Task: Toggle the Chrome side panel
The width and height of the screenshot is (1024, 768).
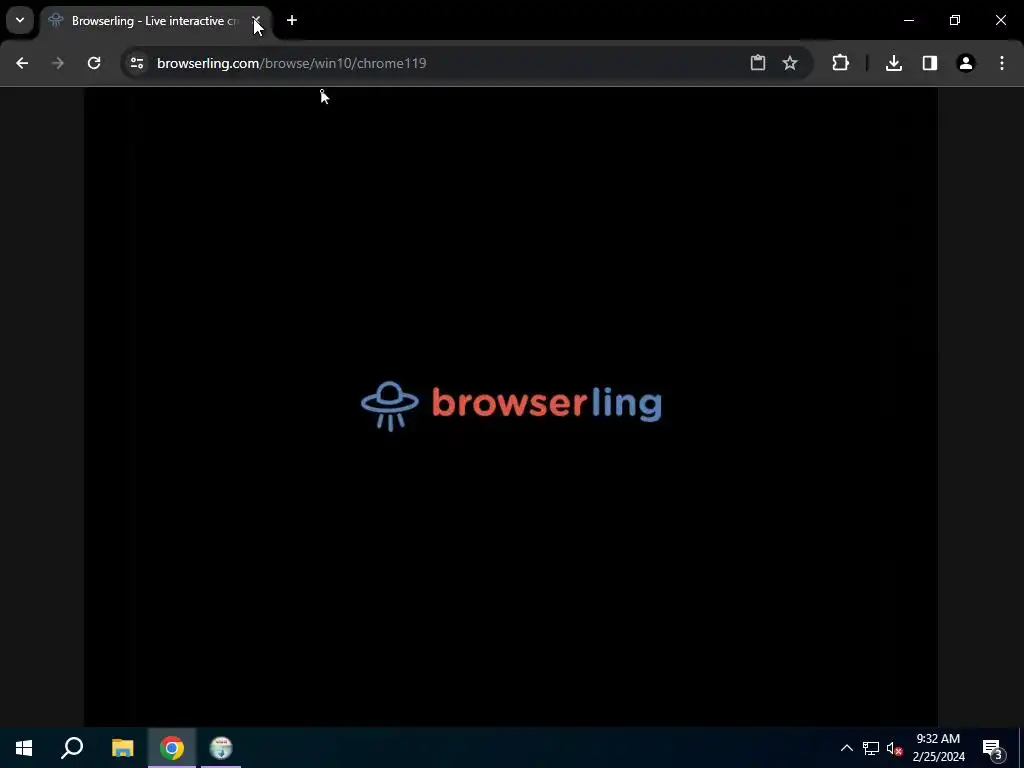Action: pos(930,63)
